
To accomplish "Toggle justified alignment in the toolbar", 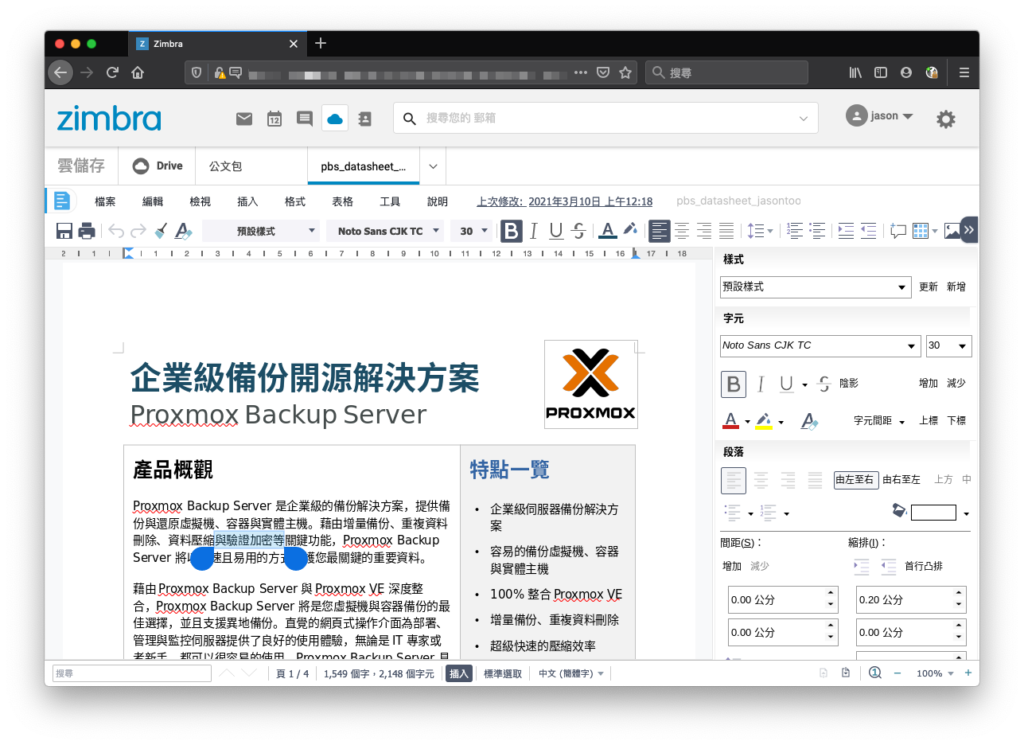I will pyautogui.click(x=726, y=230).
